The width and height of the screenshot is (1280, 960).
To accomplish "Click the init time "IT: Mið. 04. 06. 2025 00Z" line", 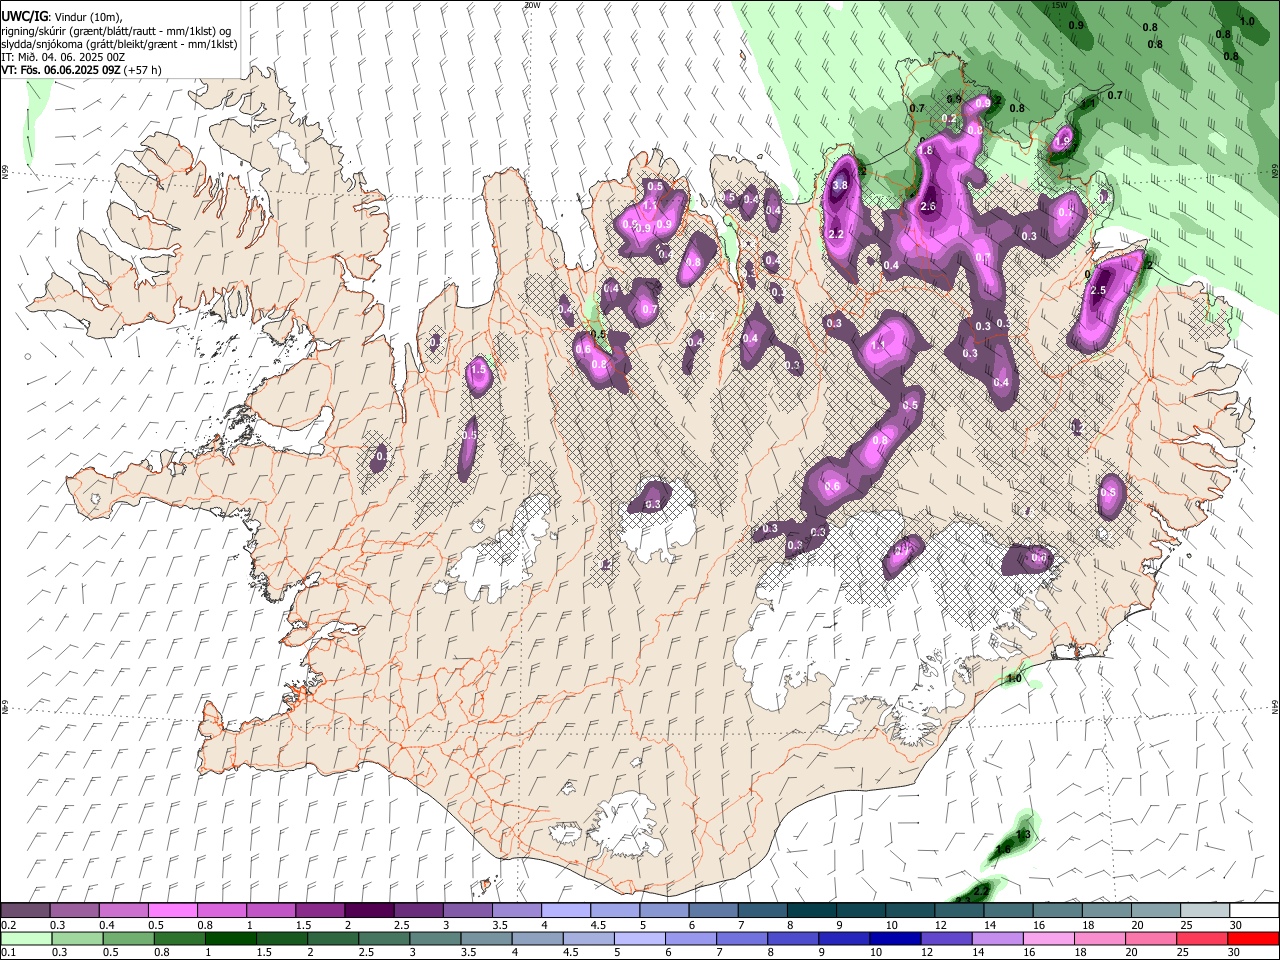I will pos(63,57).
